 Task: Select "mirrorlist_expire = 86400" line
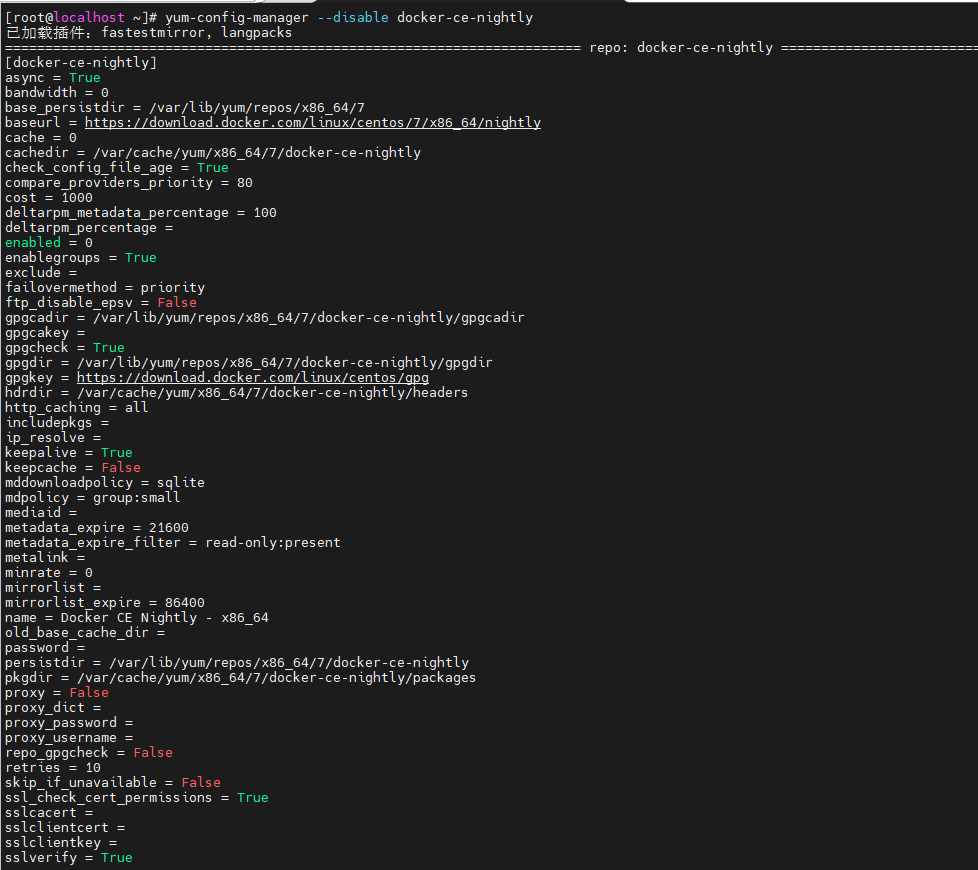[105, 602]
